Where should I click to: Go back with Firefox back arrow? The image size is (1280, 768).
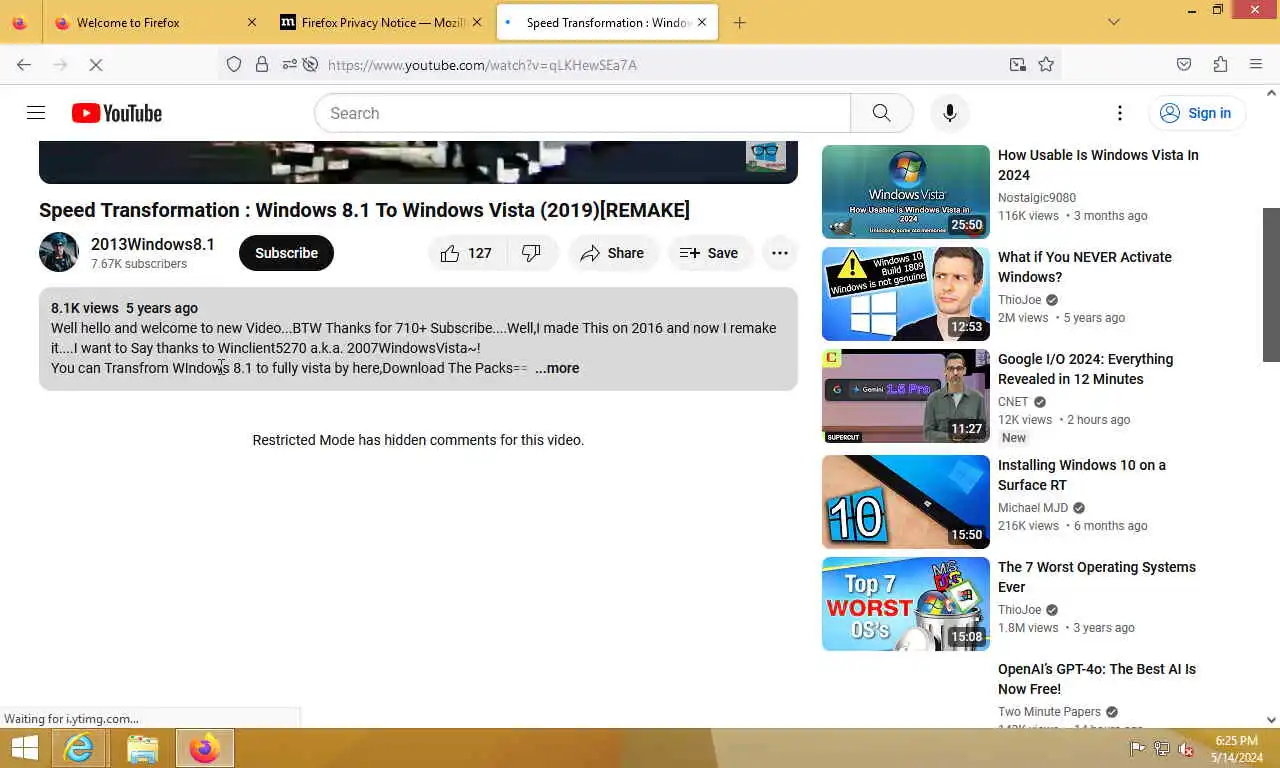24,64
